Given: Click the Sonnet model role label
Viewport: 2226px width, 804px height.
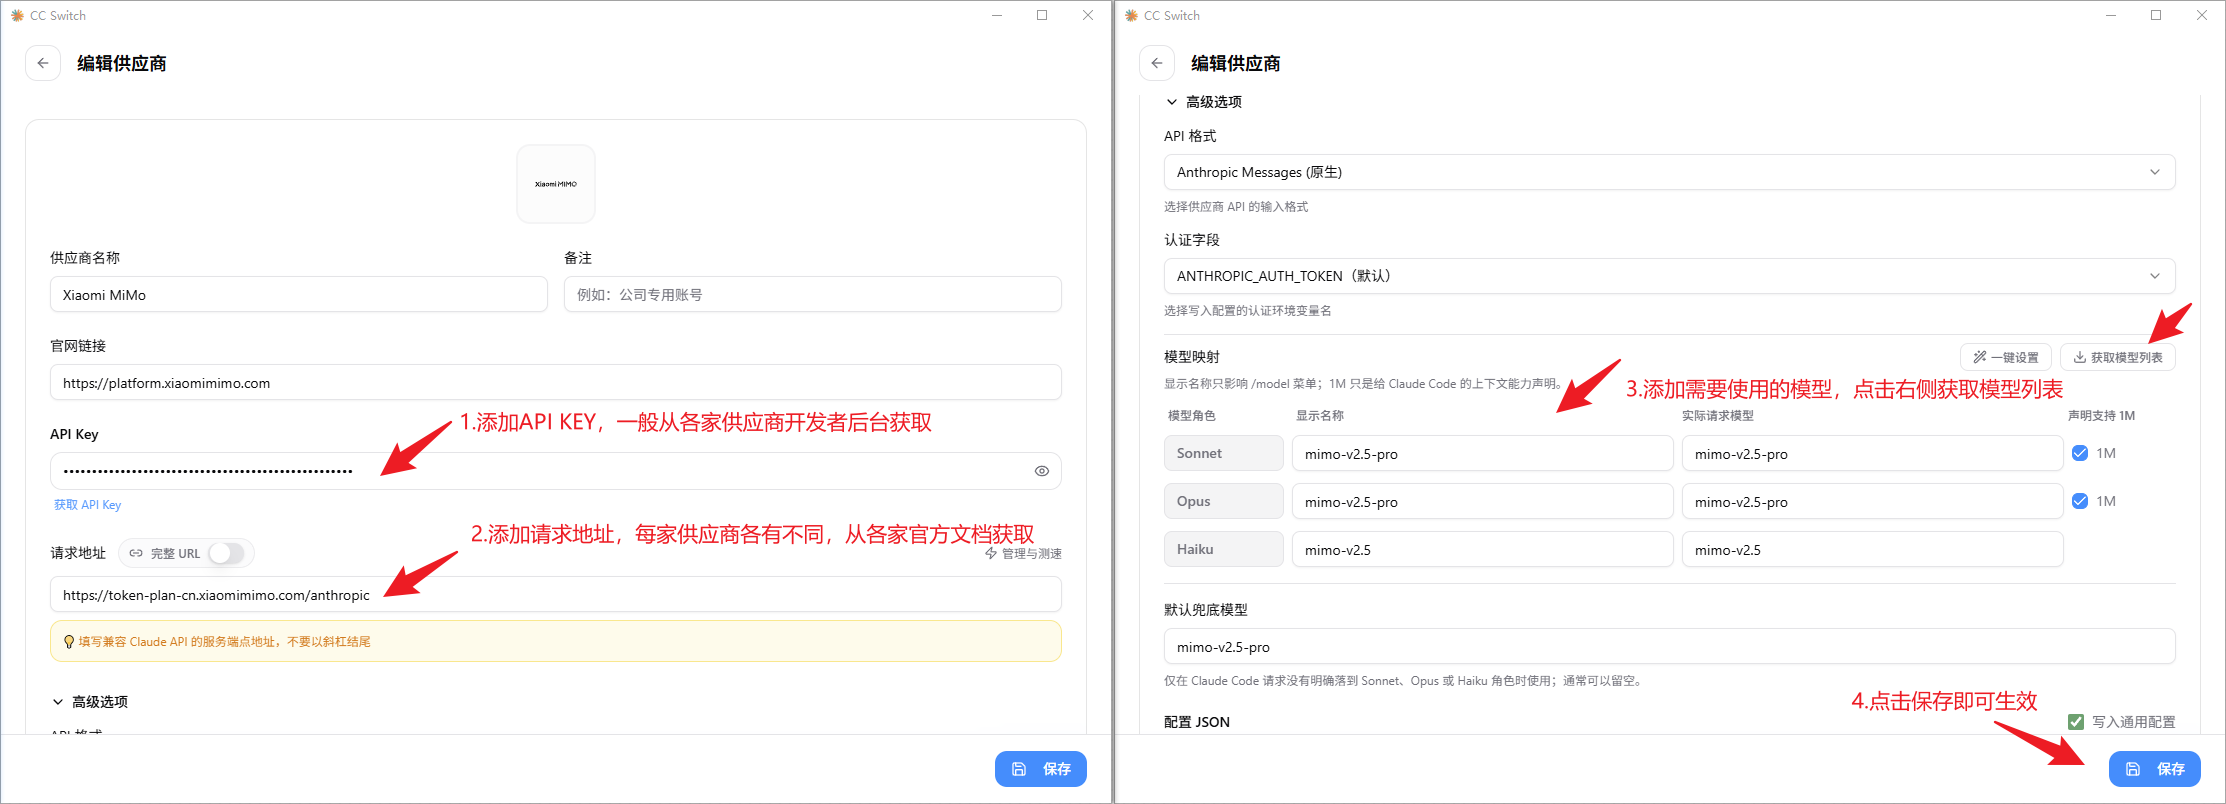Looking at the screenshot, I should point(1224,453).
